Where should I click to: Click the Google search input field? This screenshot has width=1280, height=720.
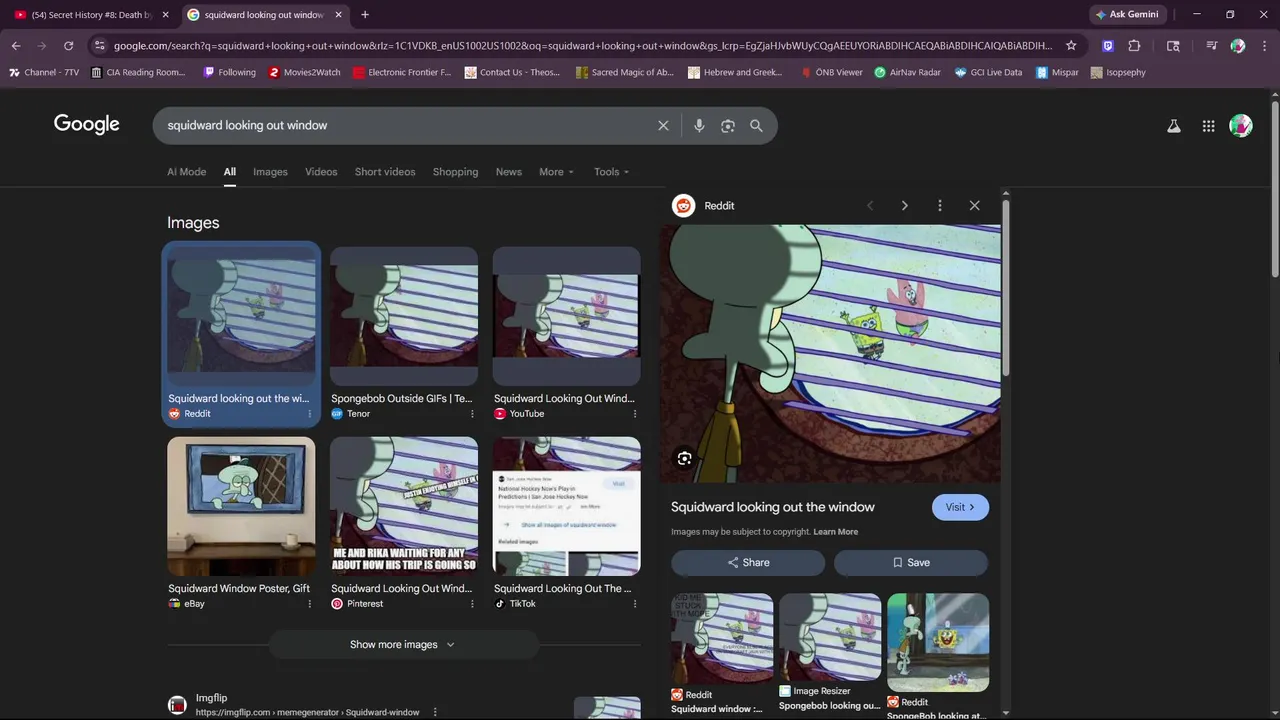(x=405, y=126)
